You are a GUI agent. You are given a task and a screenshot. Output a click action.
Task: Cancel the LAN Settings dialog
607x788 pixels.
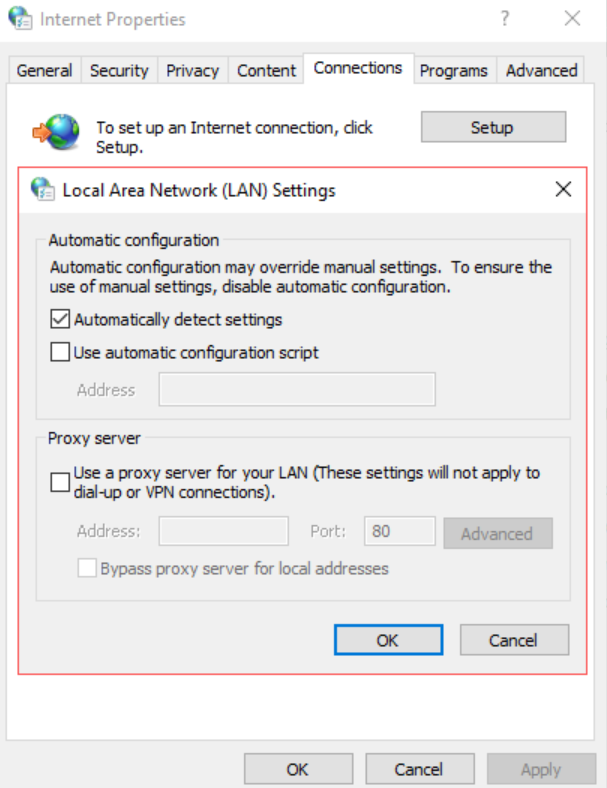tap(513, 640)
